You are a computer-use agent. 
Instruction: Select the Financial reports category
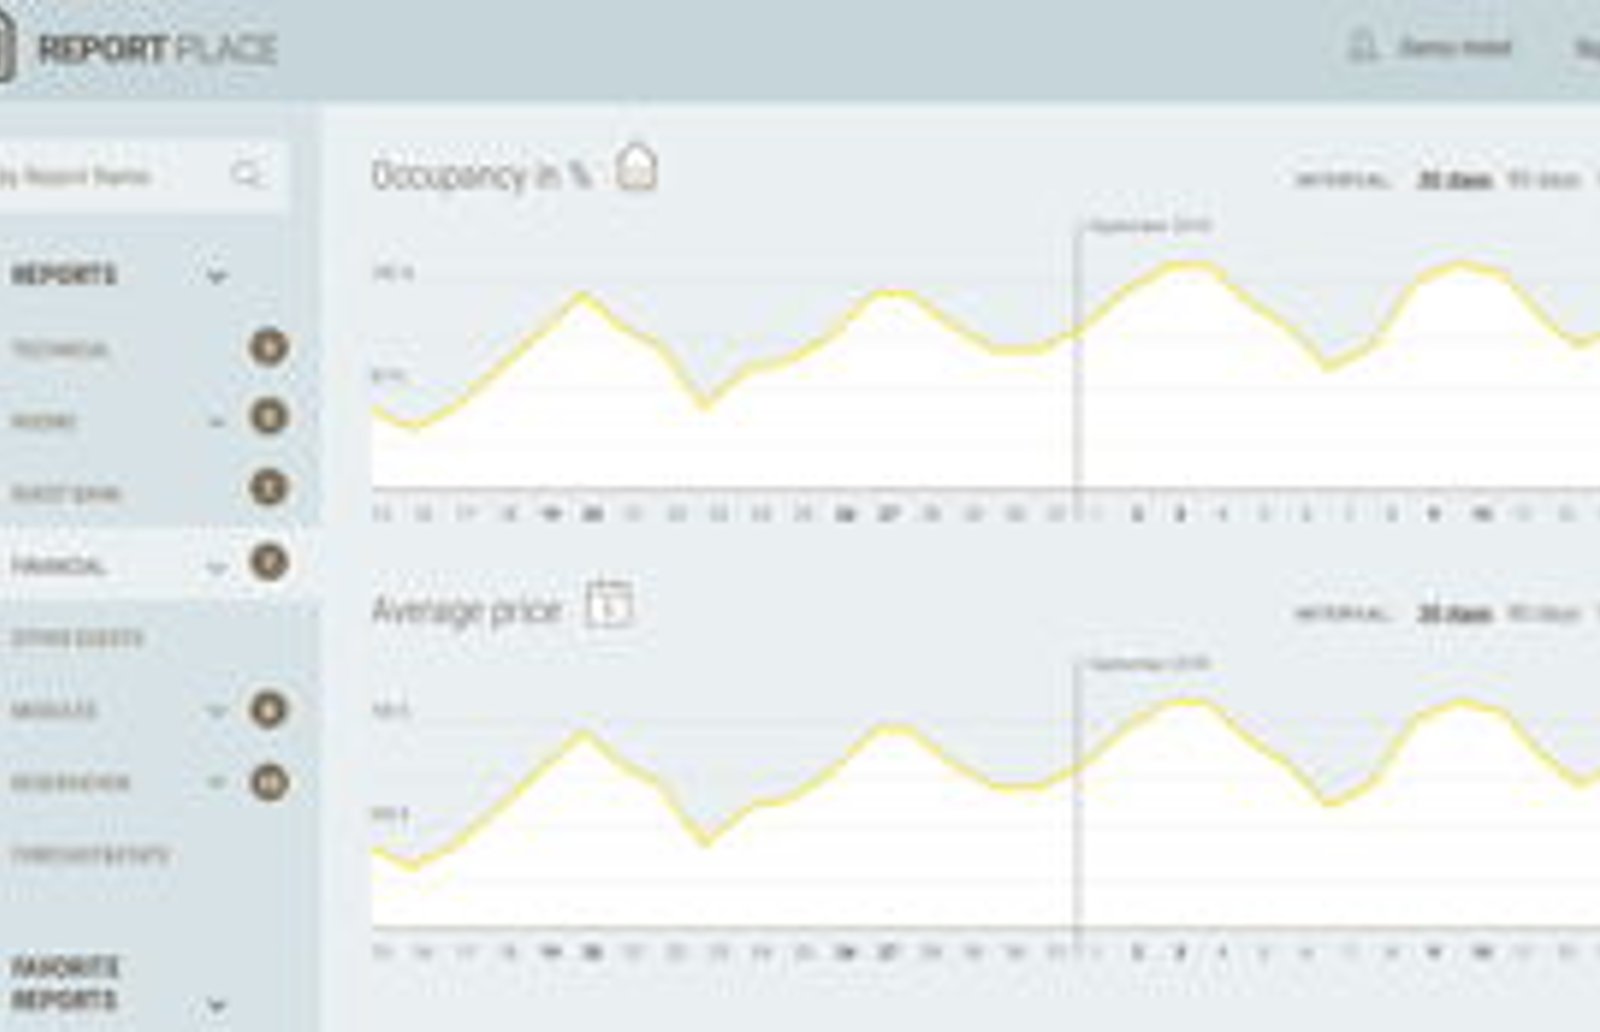click(x=58, y=566)
